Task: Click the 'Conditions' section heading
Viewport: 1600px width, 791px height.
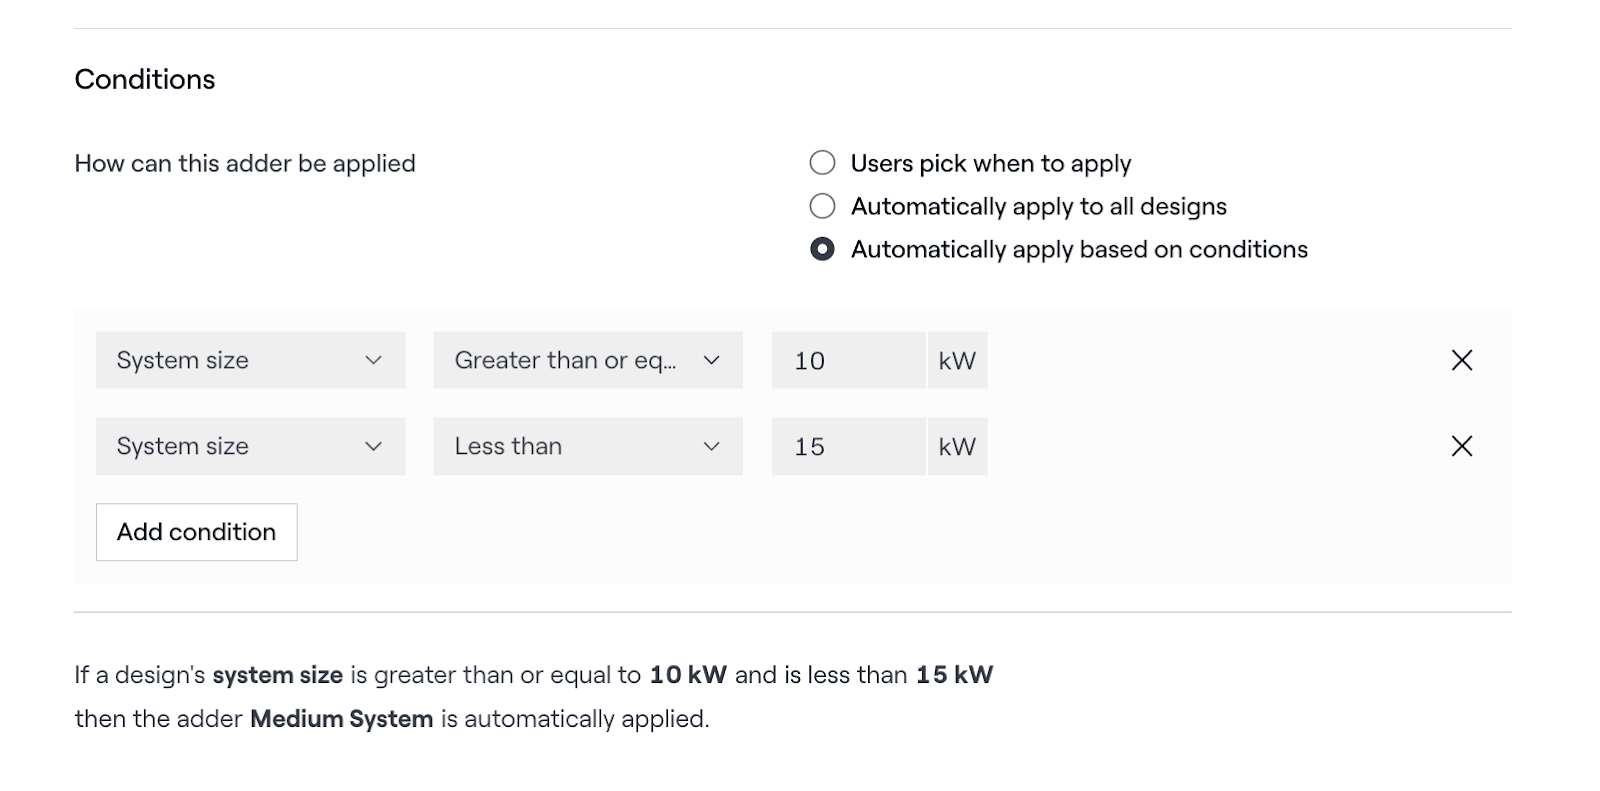Action: point(145,80)
